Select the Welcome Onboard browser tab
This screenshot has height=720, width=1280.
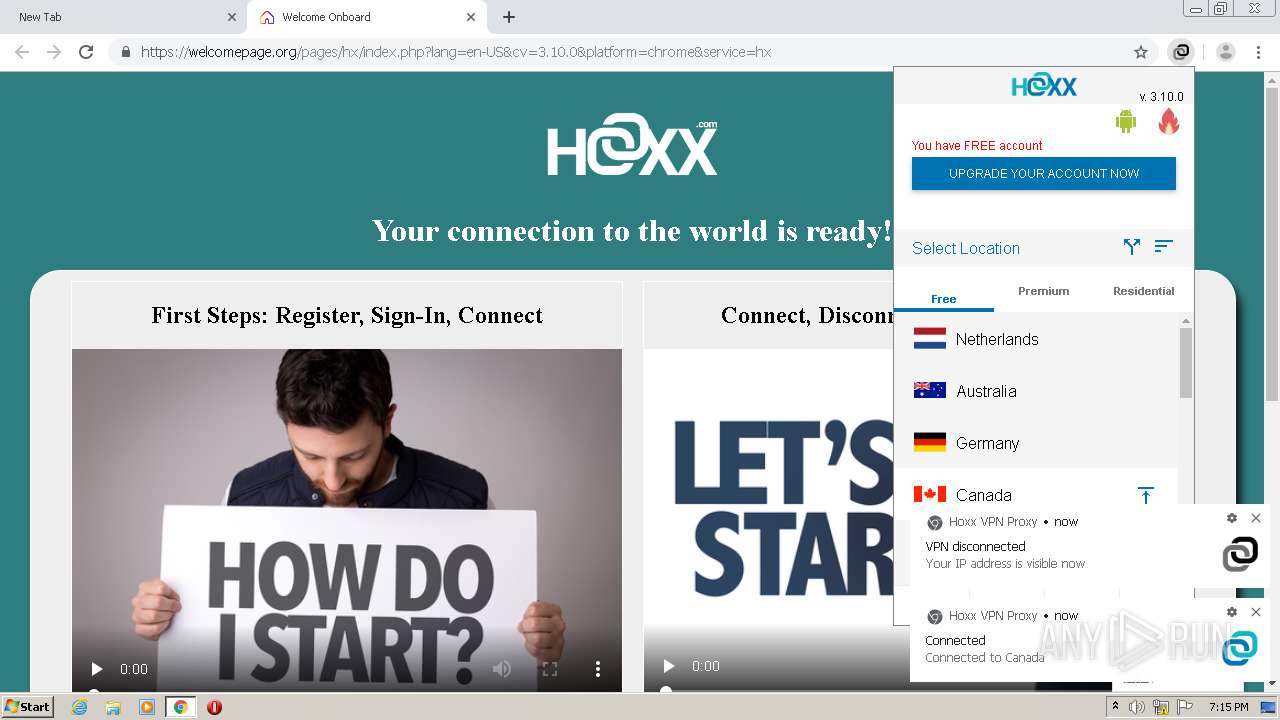[x=365, y=17]
